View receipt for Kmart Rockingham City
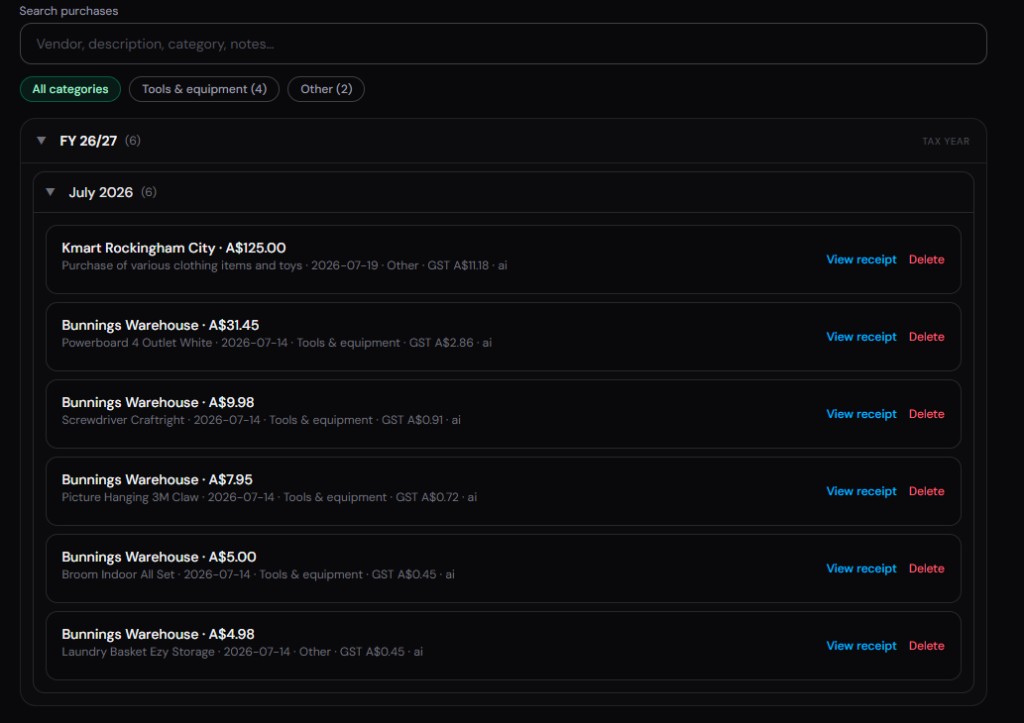 [861, 259]
